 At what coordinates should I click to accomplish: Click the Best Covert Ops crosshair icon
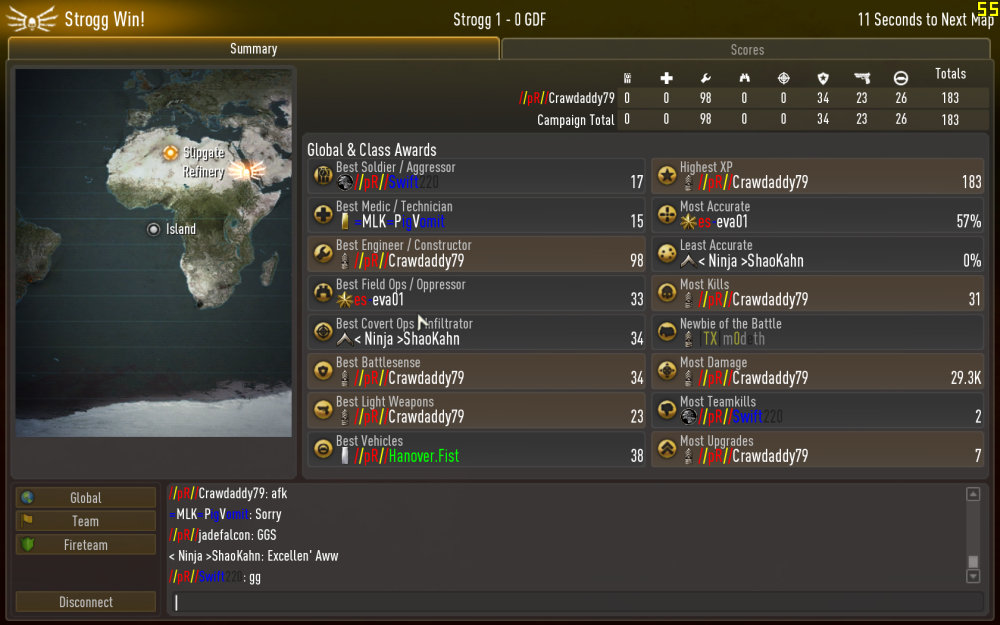[323, 332]
